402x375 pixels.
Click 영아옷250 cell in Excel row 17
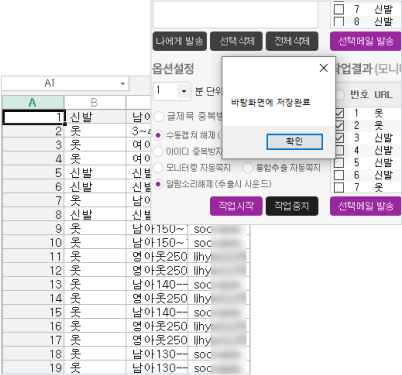click(157, 340)
